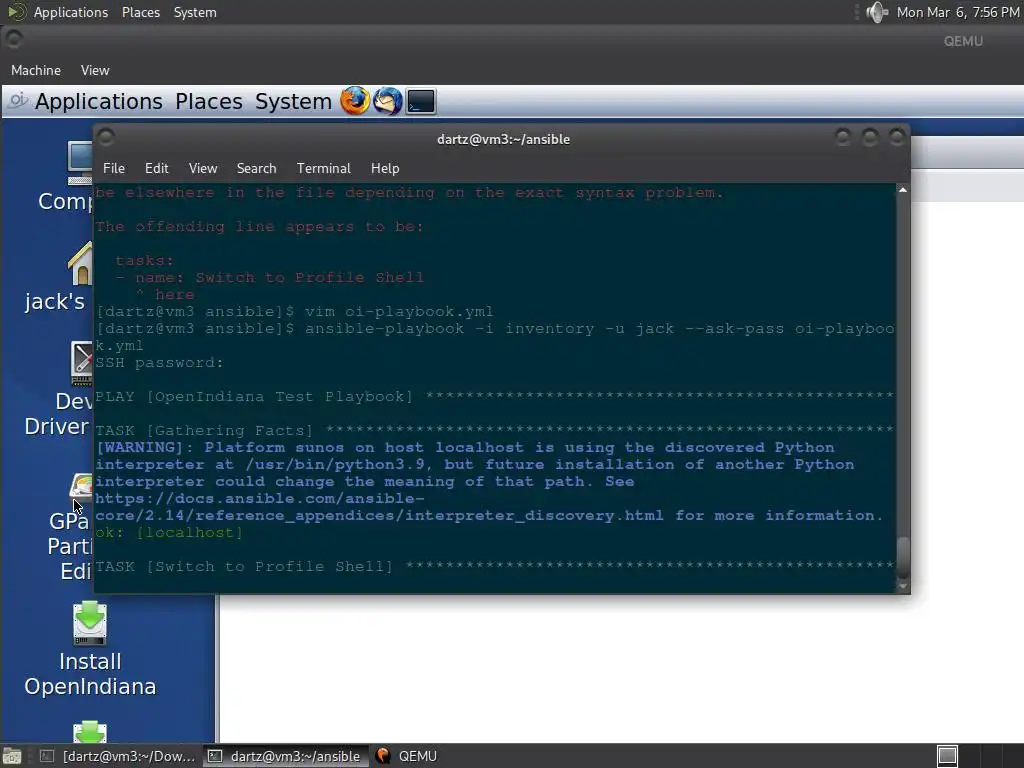Open the terminal Terminal menu
The image size is (1024, 768).
click(x=324, y=168)
